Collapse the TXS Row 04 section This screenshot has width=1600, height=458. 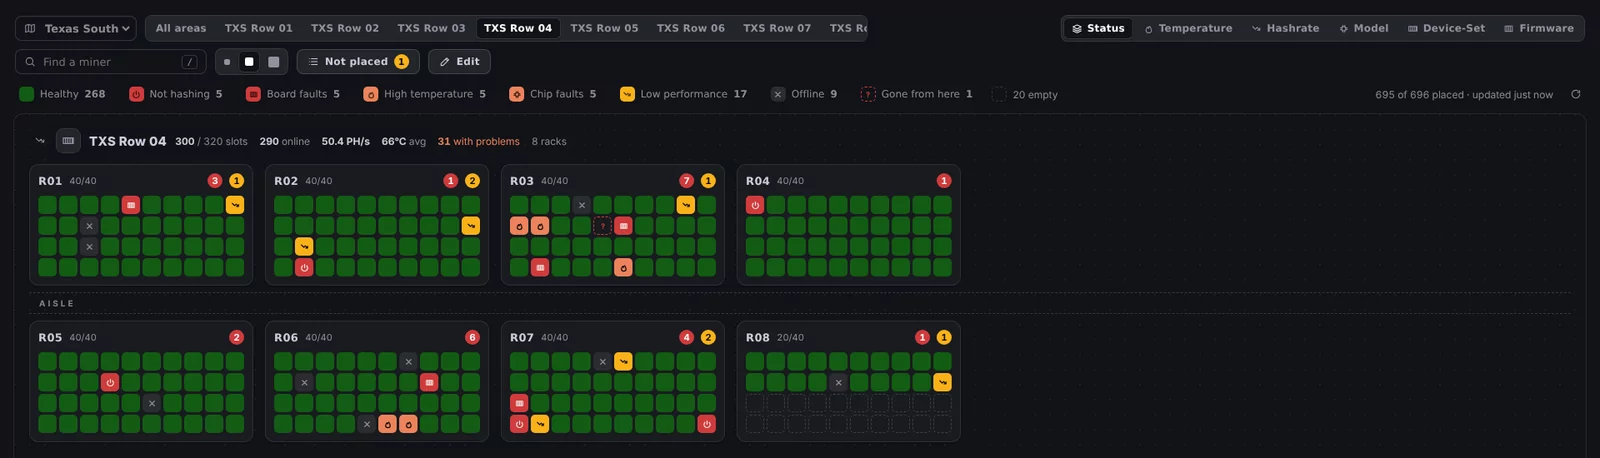click(40, 141)
